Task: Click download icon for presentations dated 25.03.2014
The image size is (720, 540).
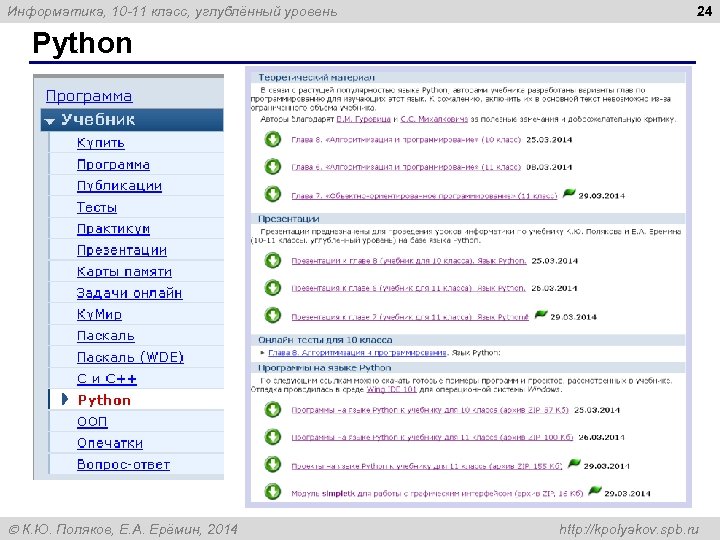Action: (x=273, y=260)
